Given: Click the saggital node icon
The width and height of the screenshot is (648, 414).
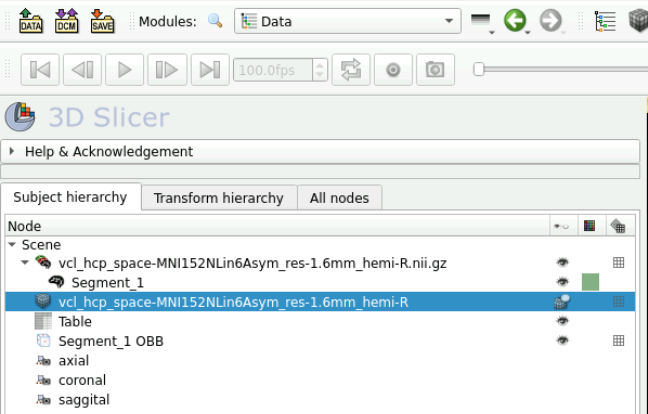Looking at the screenshot, I should (x=43, y=400).
